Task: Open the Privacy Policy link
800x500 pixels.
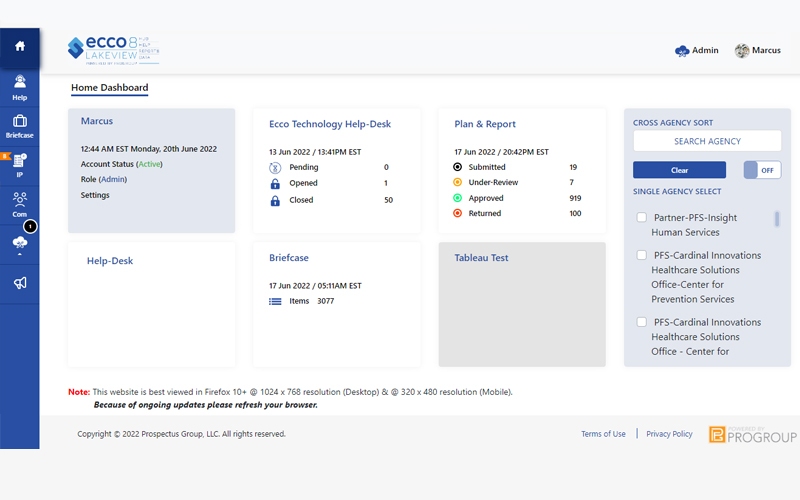Action: [669, 434]
